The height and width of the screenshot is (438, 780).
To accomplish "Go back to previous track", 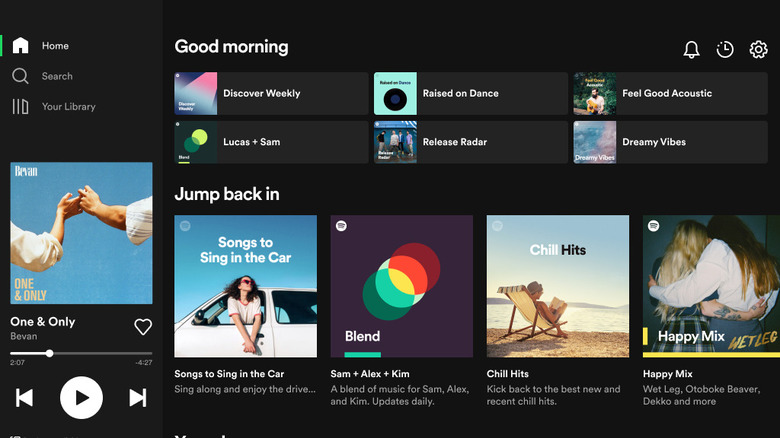I will [x=24, y=398].
